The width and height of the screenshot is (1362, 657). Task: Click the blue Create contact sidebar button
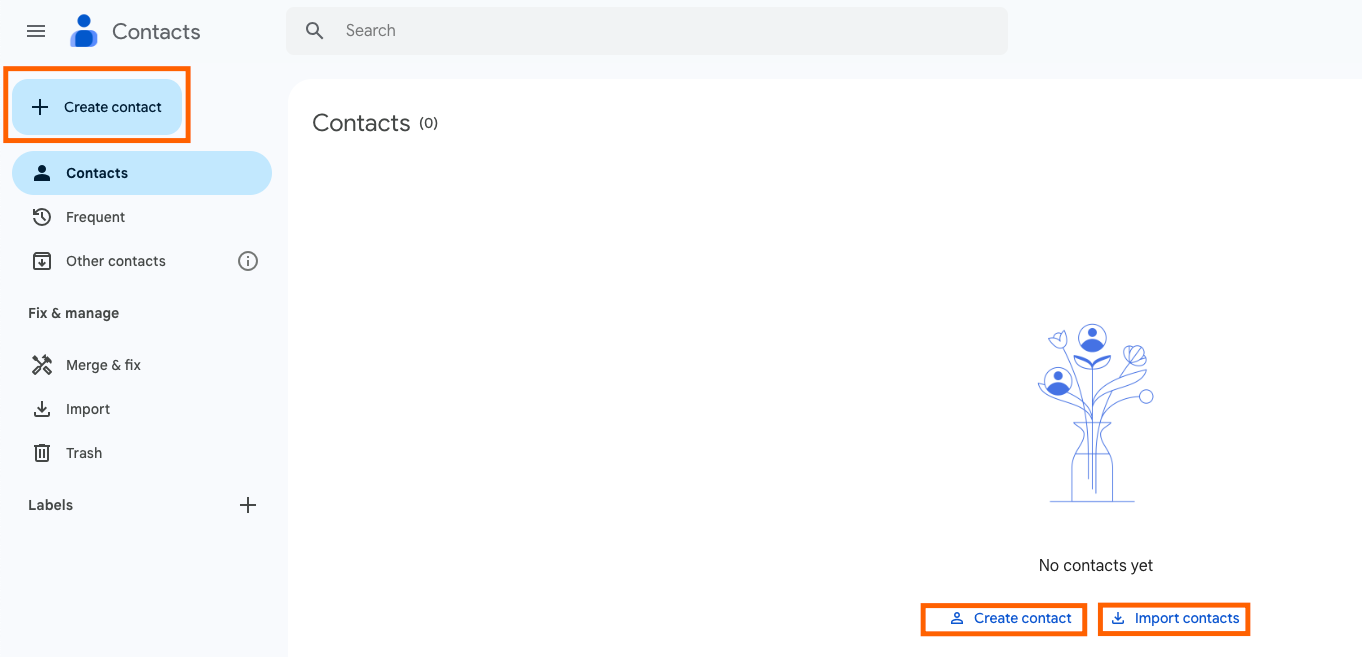pyautogui.click(x=97, y=107)
